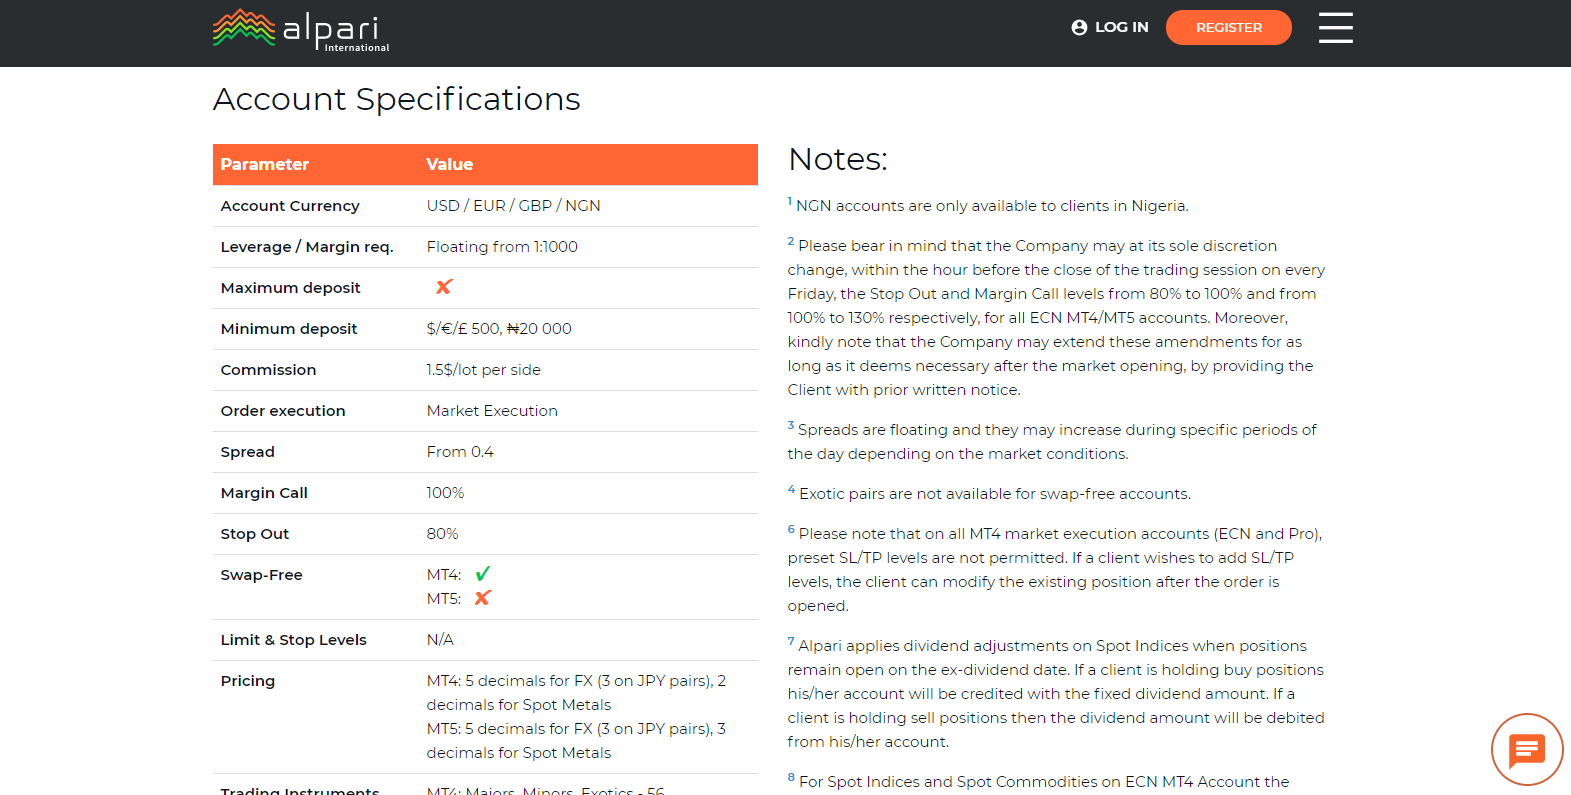Click the user profile icon beside LOG IN

coord(1079,28)
